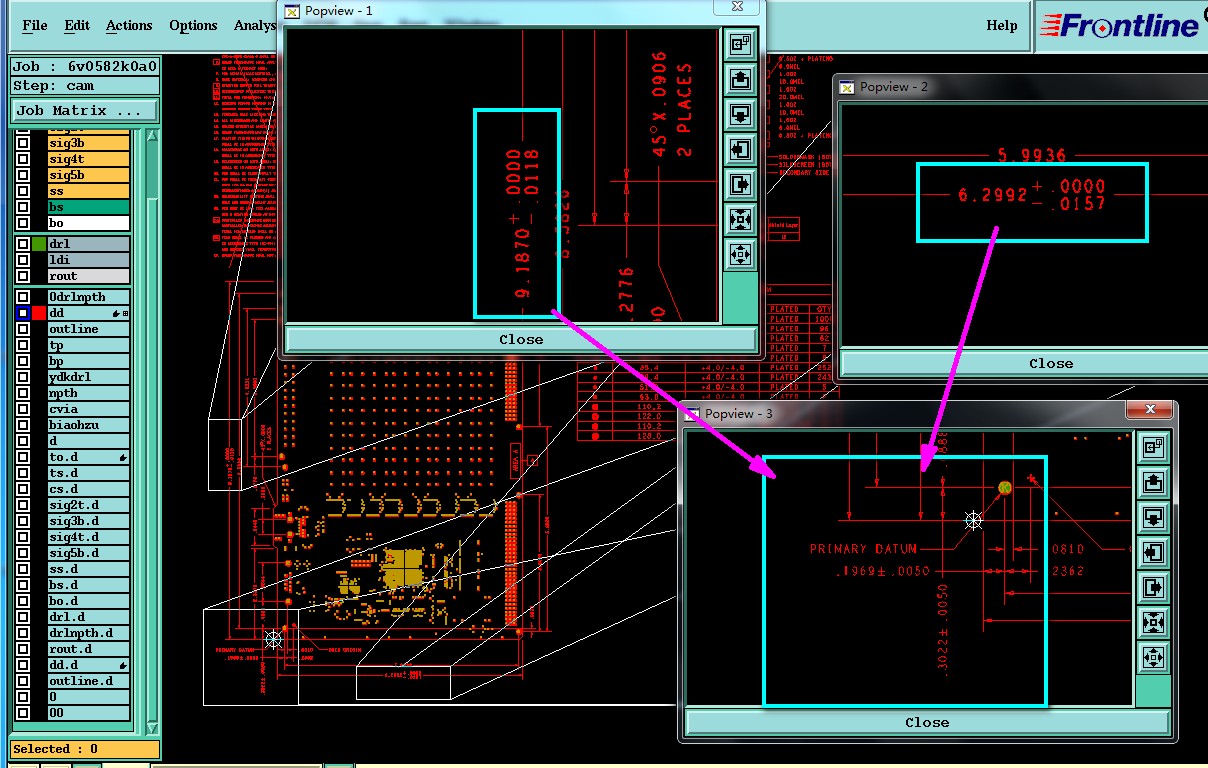Zoom out with outward-arrows icon in Popview 3
The image size is (1208, 768).
(x=1153, y=657)
